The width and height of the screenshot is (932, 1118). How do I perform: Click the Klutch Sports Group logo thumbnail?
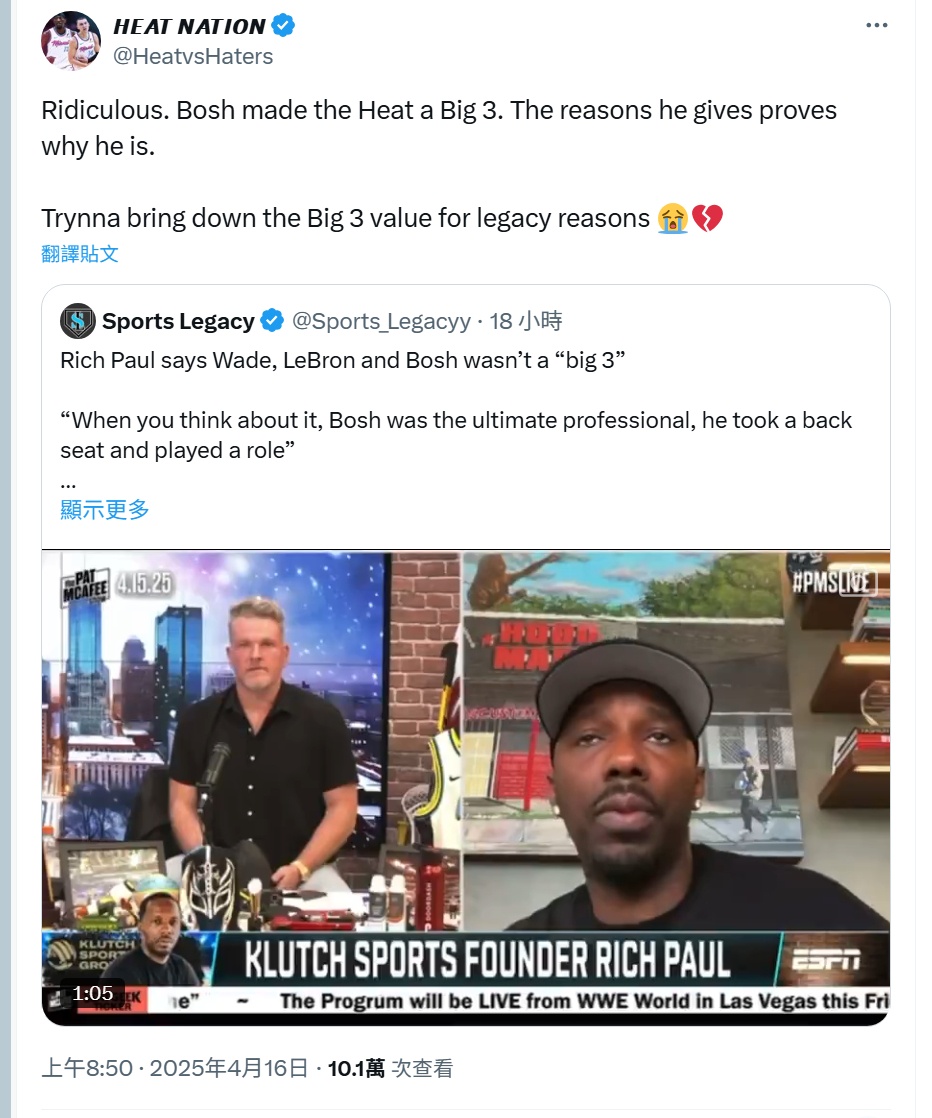(x=91, y=953)
